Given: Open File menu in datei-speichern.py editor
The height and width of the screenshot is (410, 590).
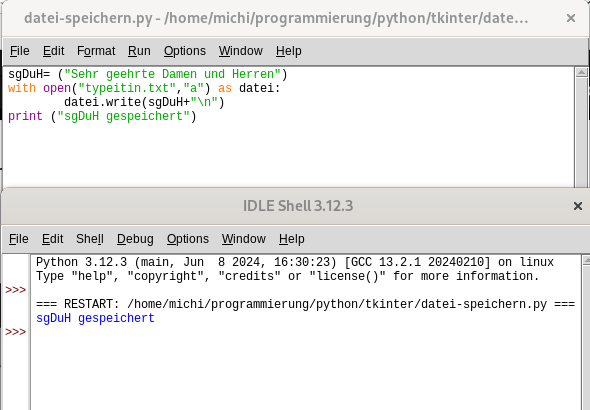Looking at the screenshot, I should point(20,51).
